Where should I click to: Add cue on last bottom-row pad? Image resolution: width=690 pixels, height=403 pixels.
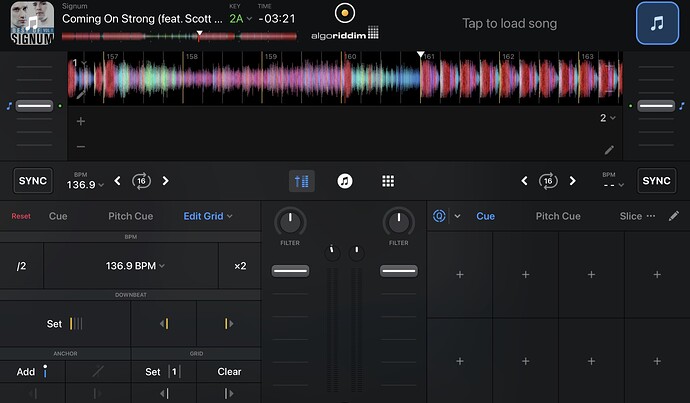point(657,361)
